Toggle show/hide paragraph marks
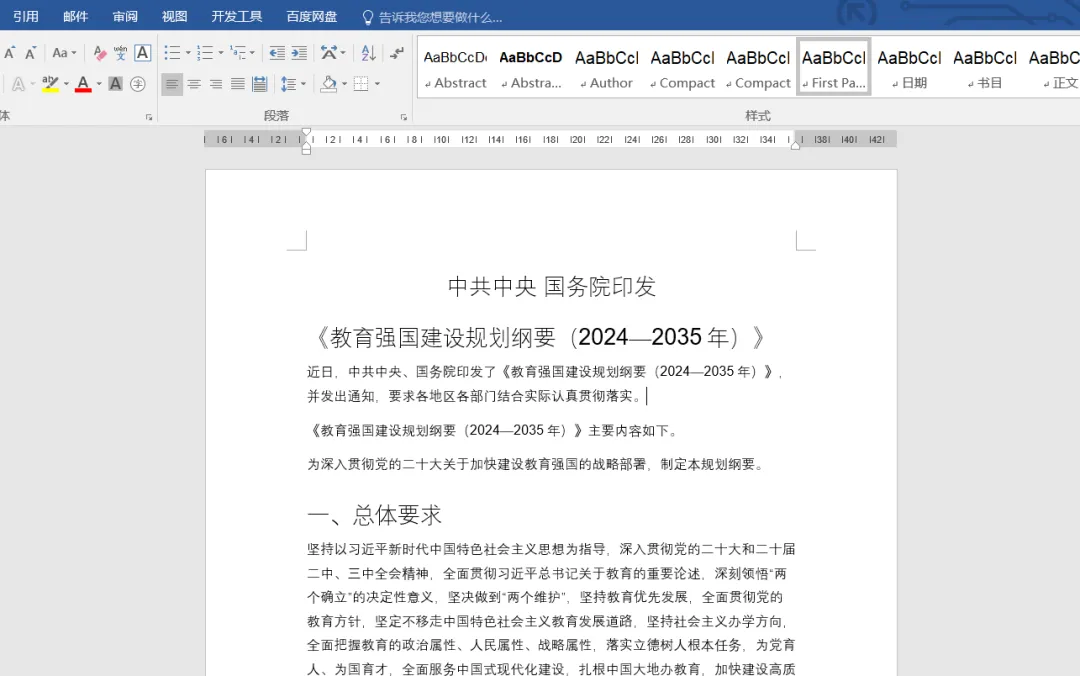The height and width of the screenshot is (676, 1080). click(397, 53)
